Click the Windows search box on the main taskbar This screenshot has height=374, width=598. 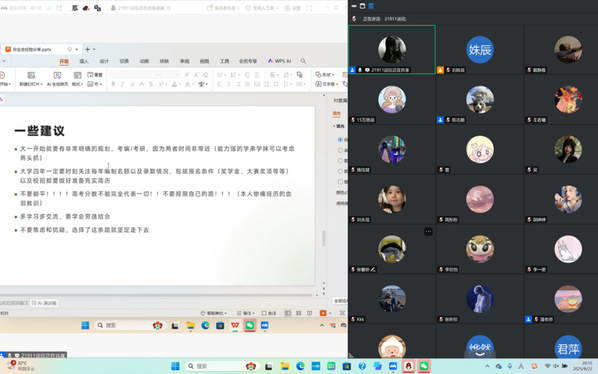point(221,366)
